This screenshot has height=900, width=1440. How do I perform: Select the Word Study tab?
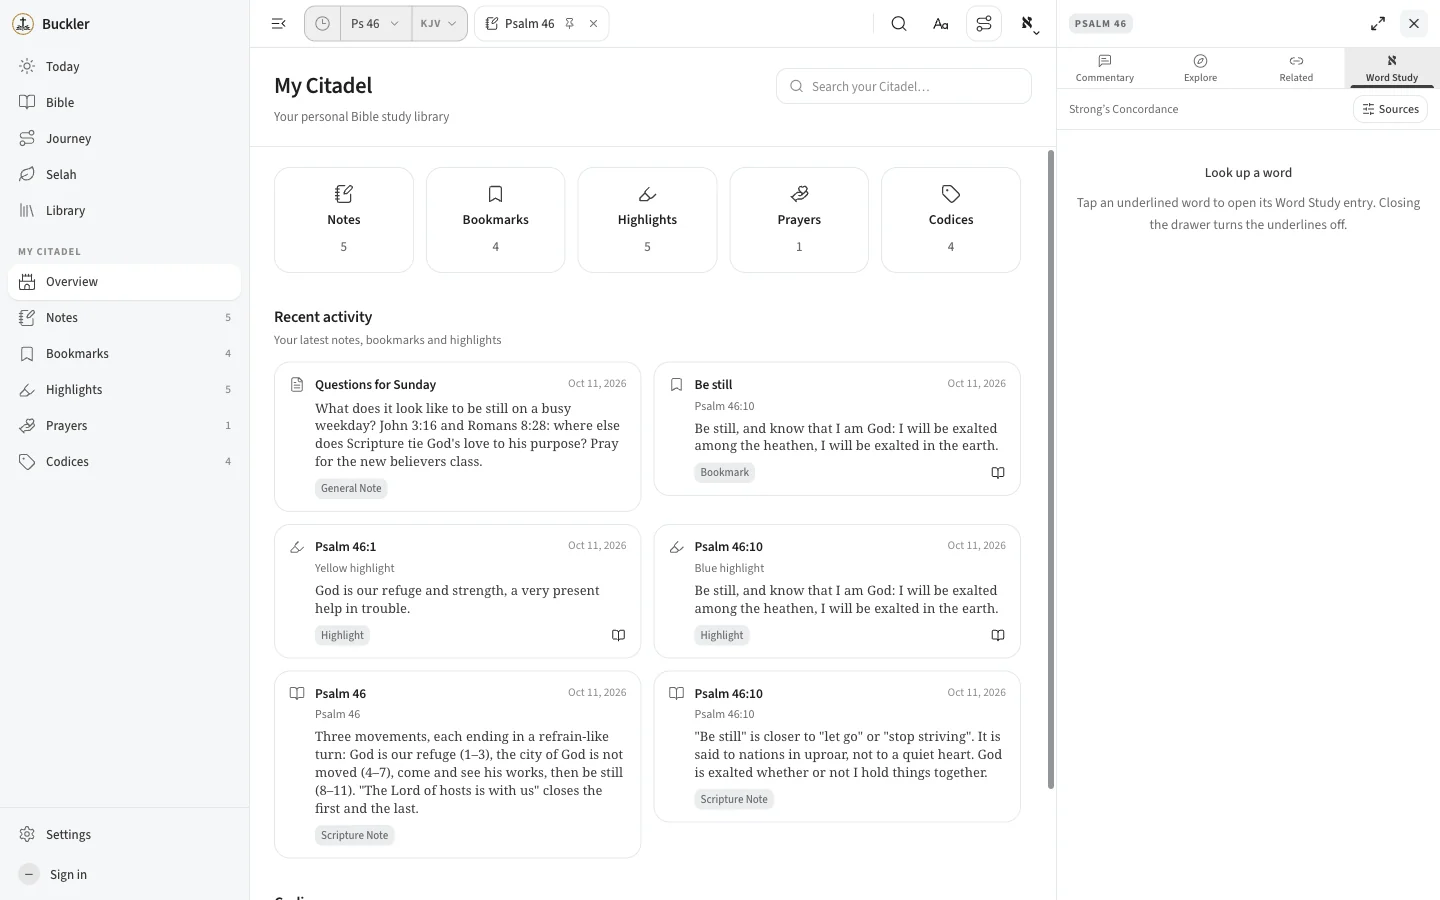coord(1392,68)
